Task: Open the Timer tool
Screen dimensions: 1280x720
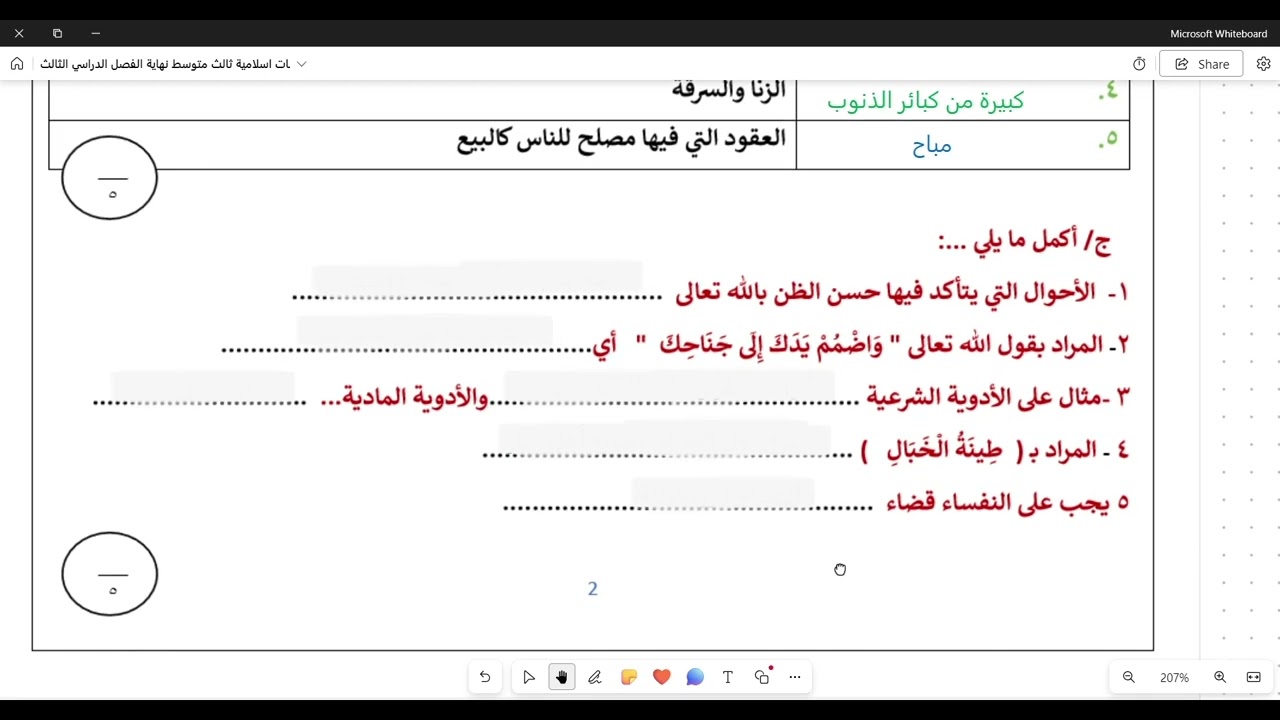Action: pos(1139,64)
